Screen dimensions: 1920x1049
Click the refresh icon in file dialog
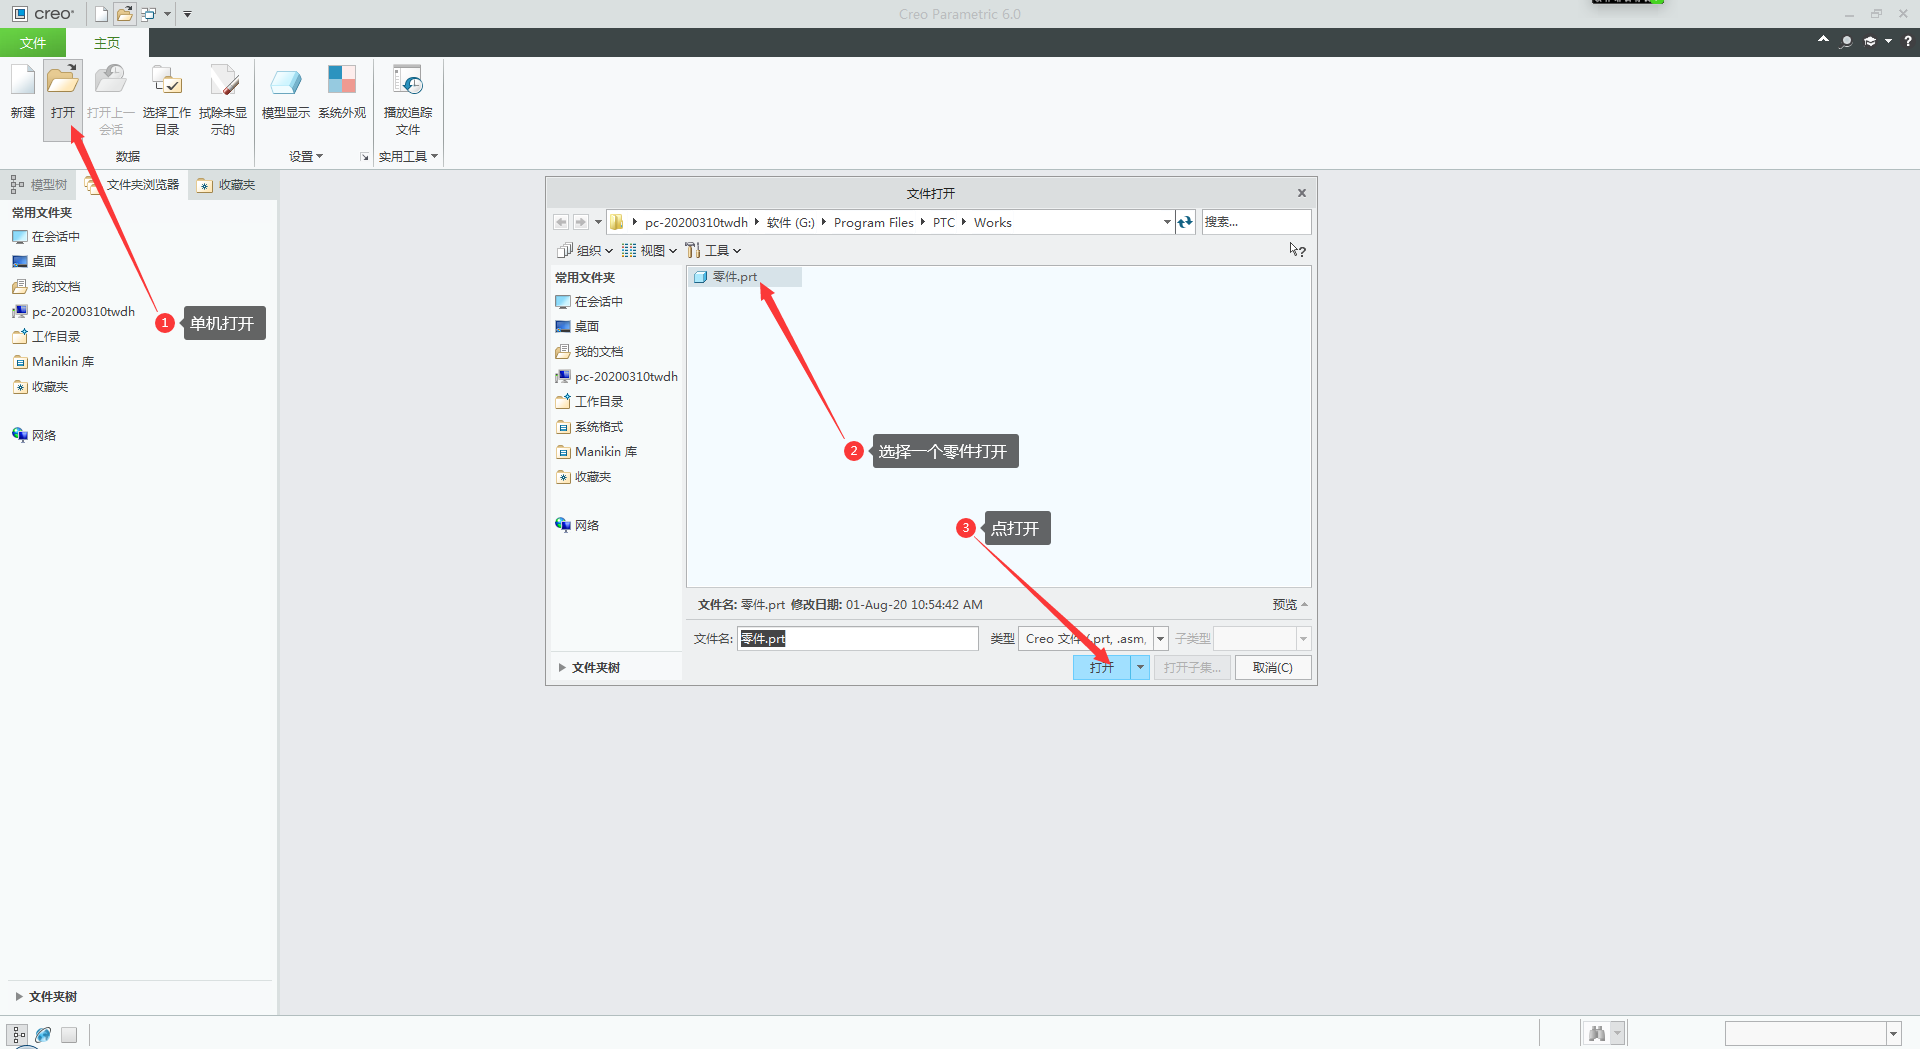(1186, 222)
